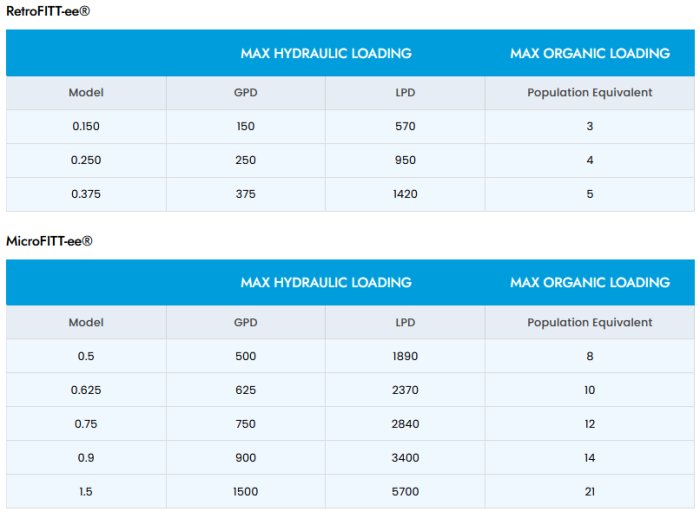700x525 pixels.
Task: Click the 2840 LPD cell
Action: [405, 424]
